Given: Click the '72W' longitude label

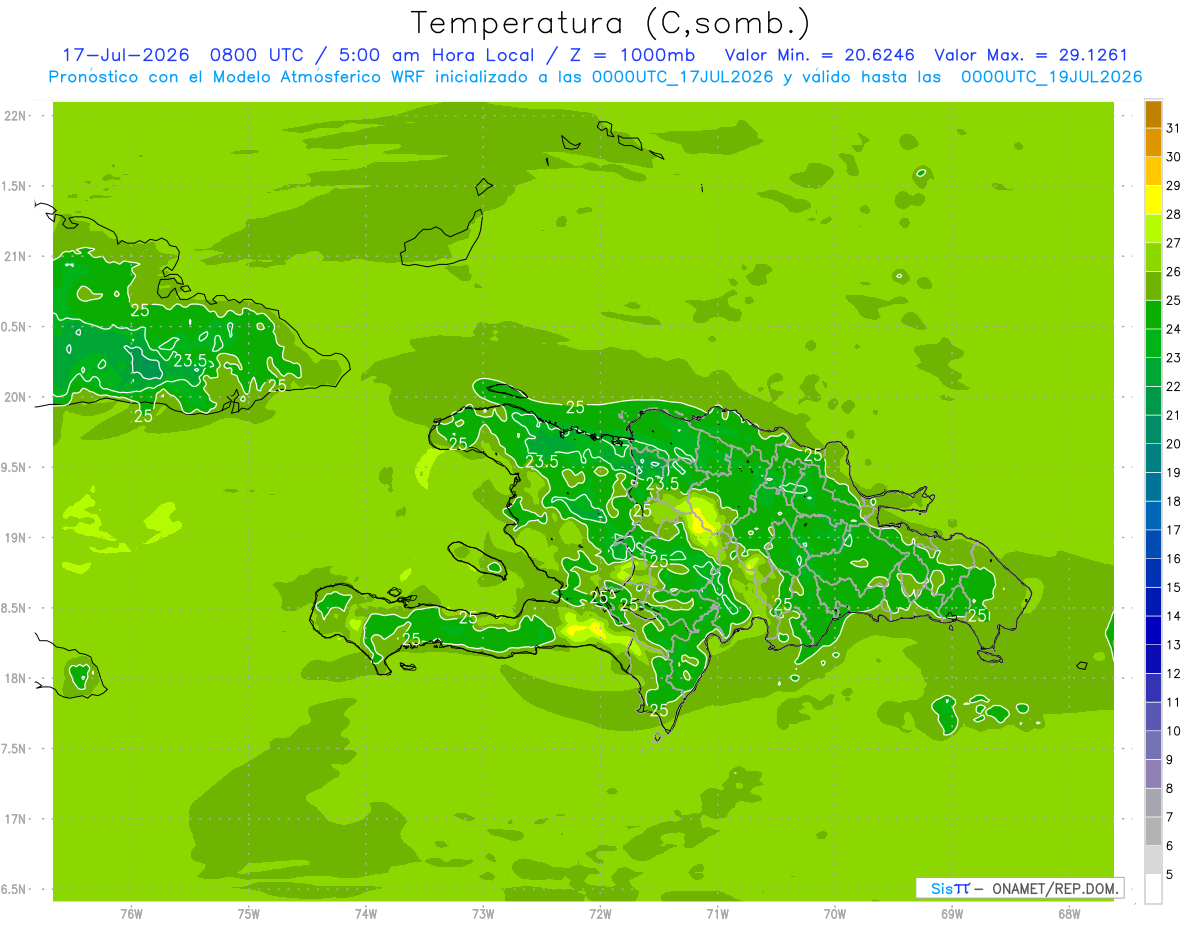Looking at the screenshot, I should pos(600,914).
